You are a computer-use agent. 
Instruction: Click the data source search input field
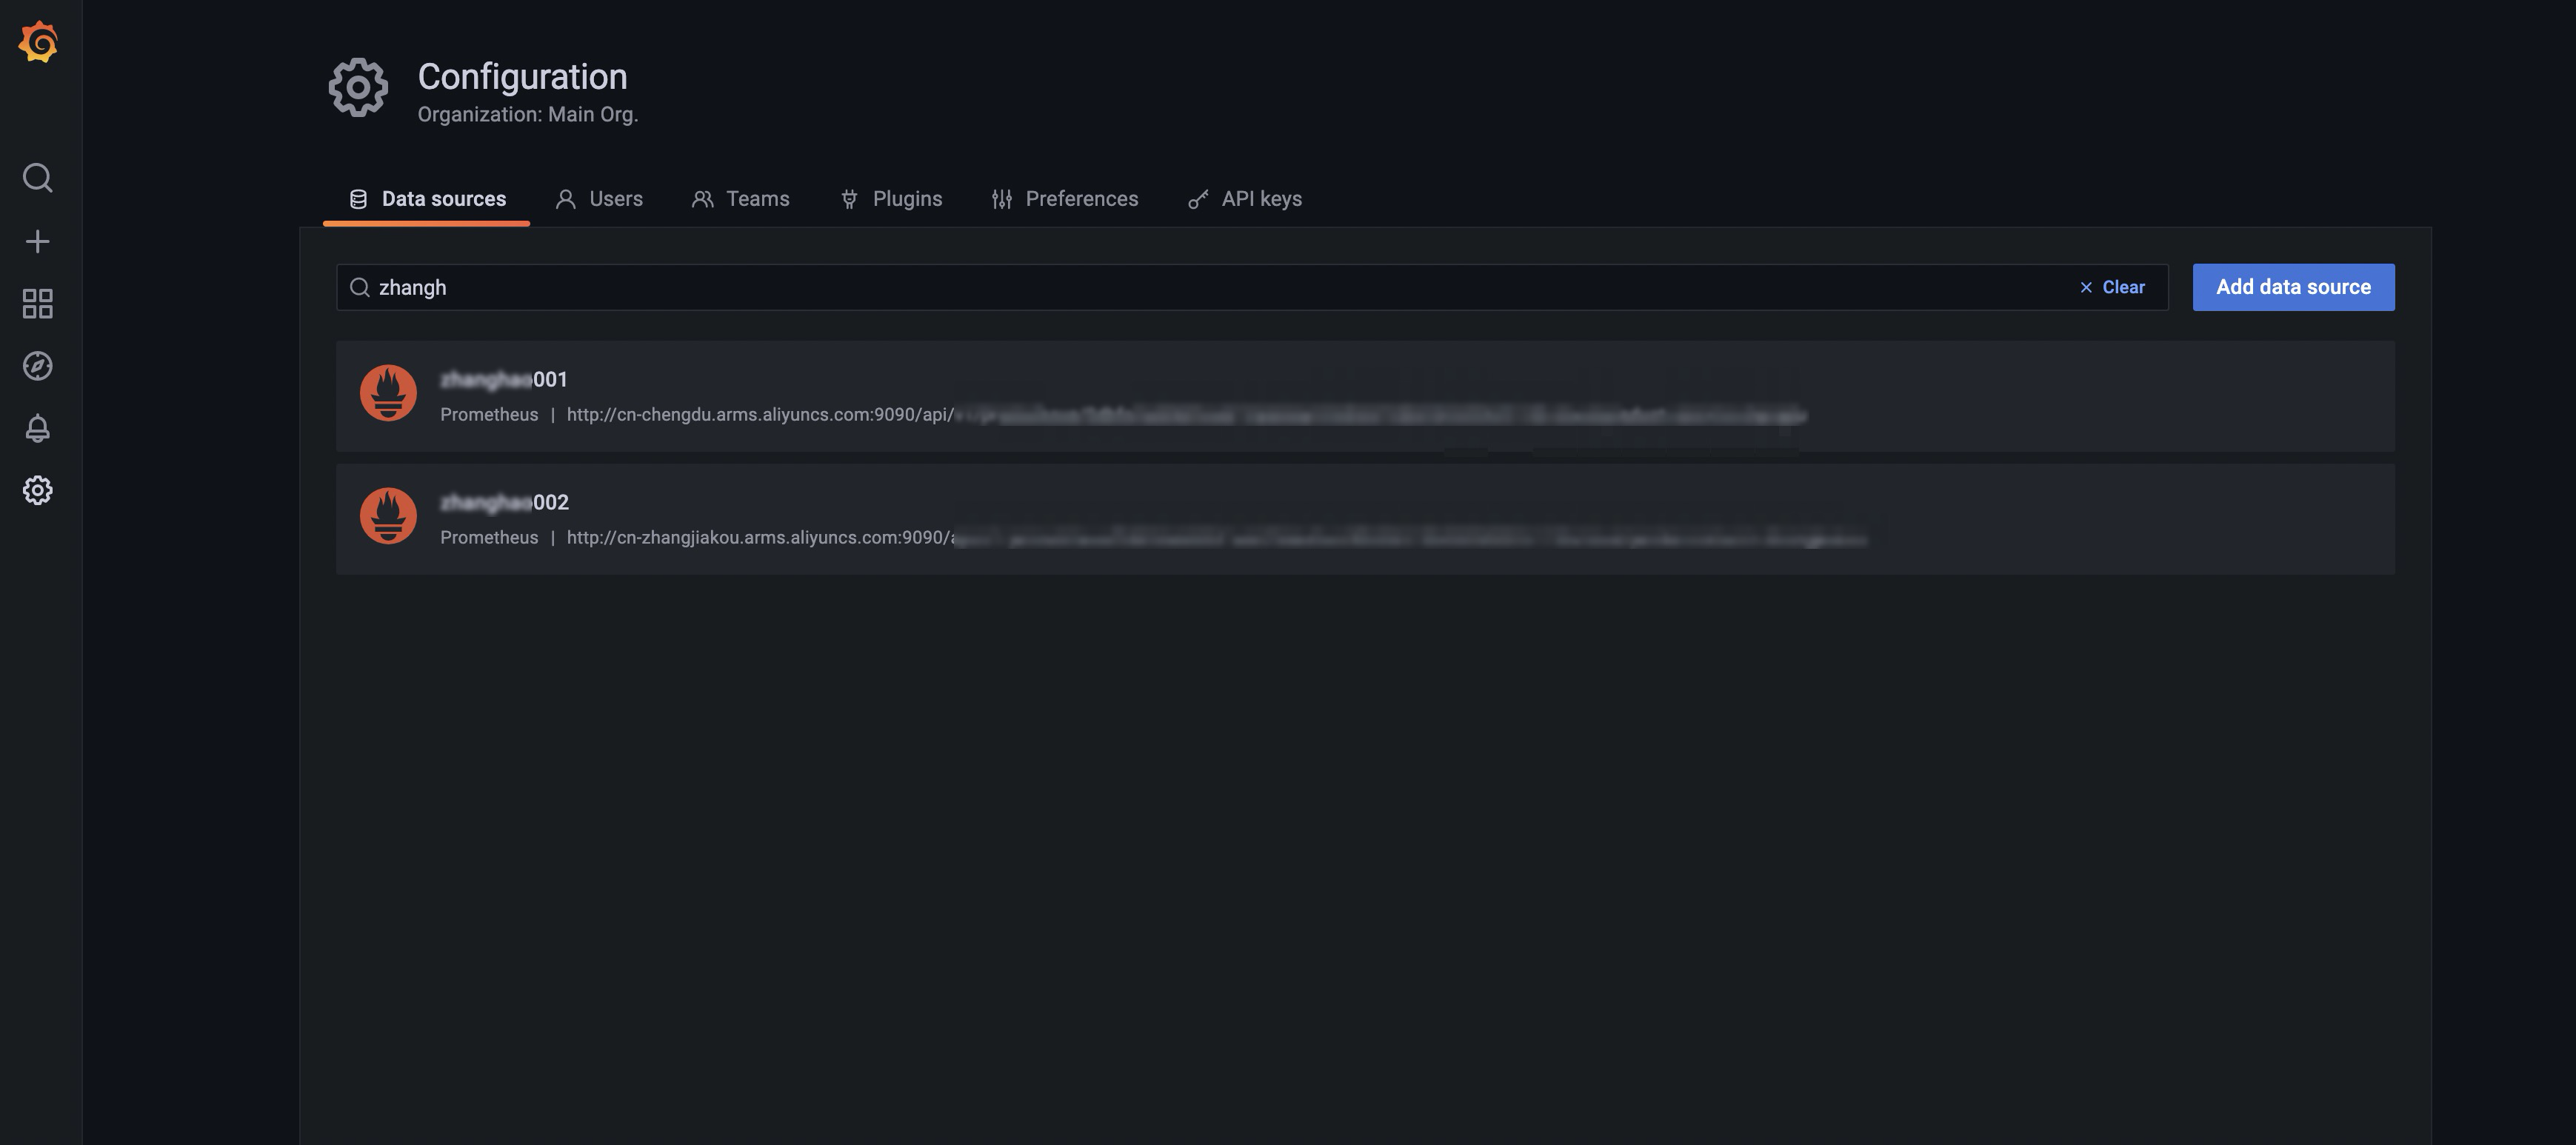(1200, 287)
